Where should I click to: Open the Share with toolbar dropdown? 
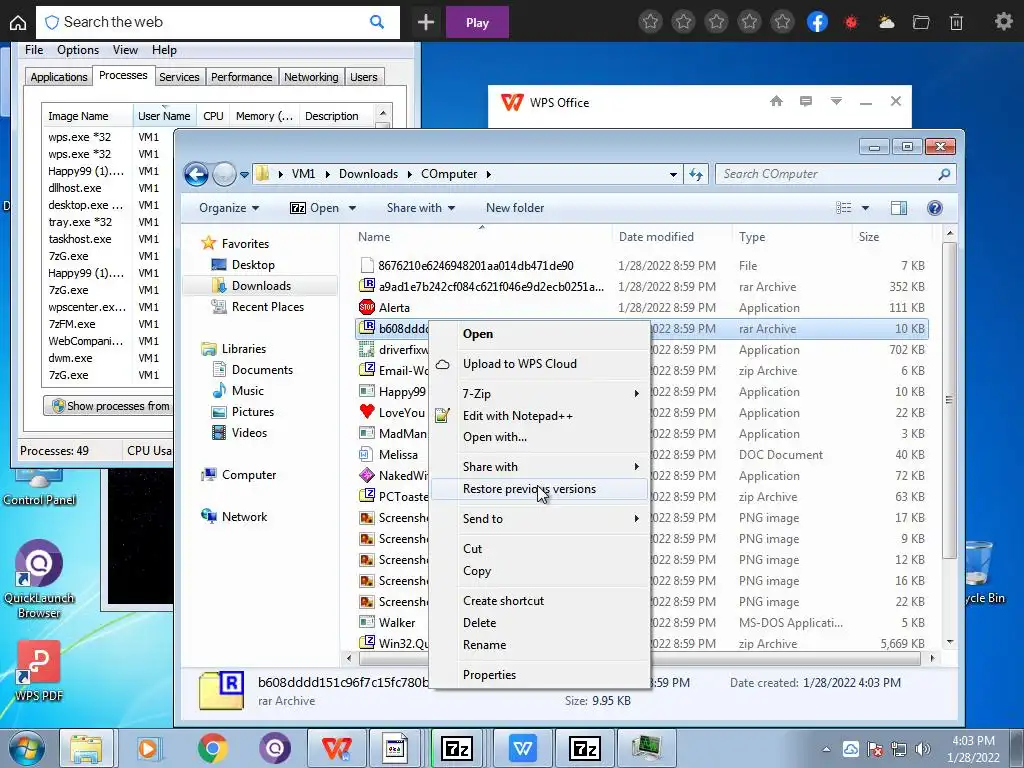point(421,208)
